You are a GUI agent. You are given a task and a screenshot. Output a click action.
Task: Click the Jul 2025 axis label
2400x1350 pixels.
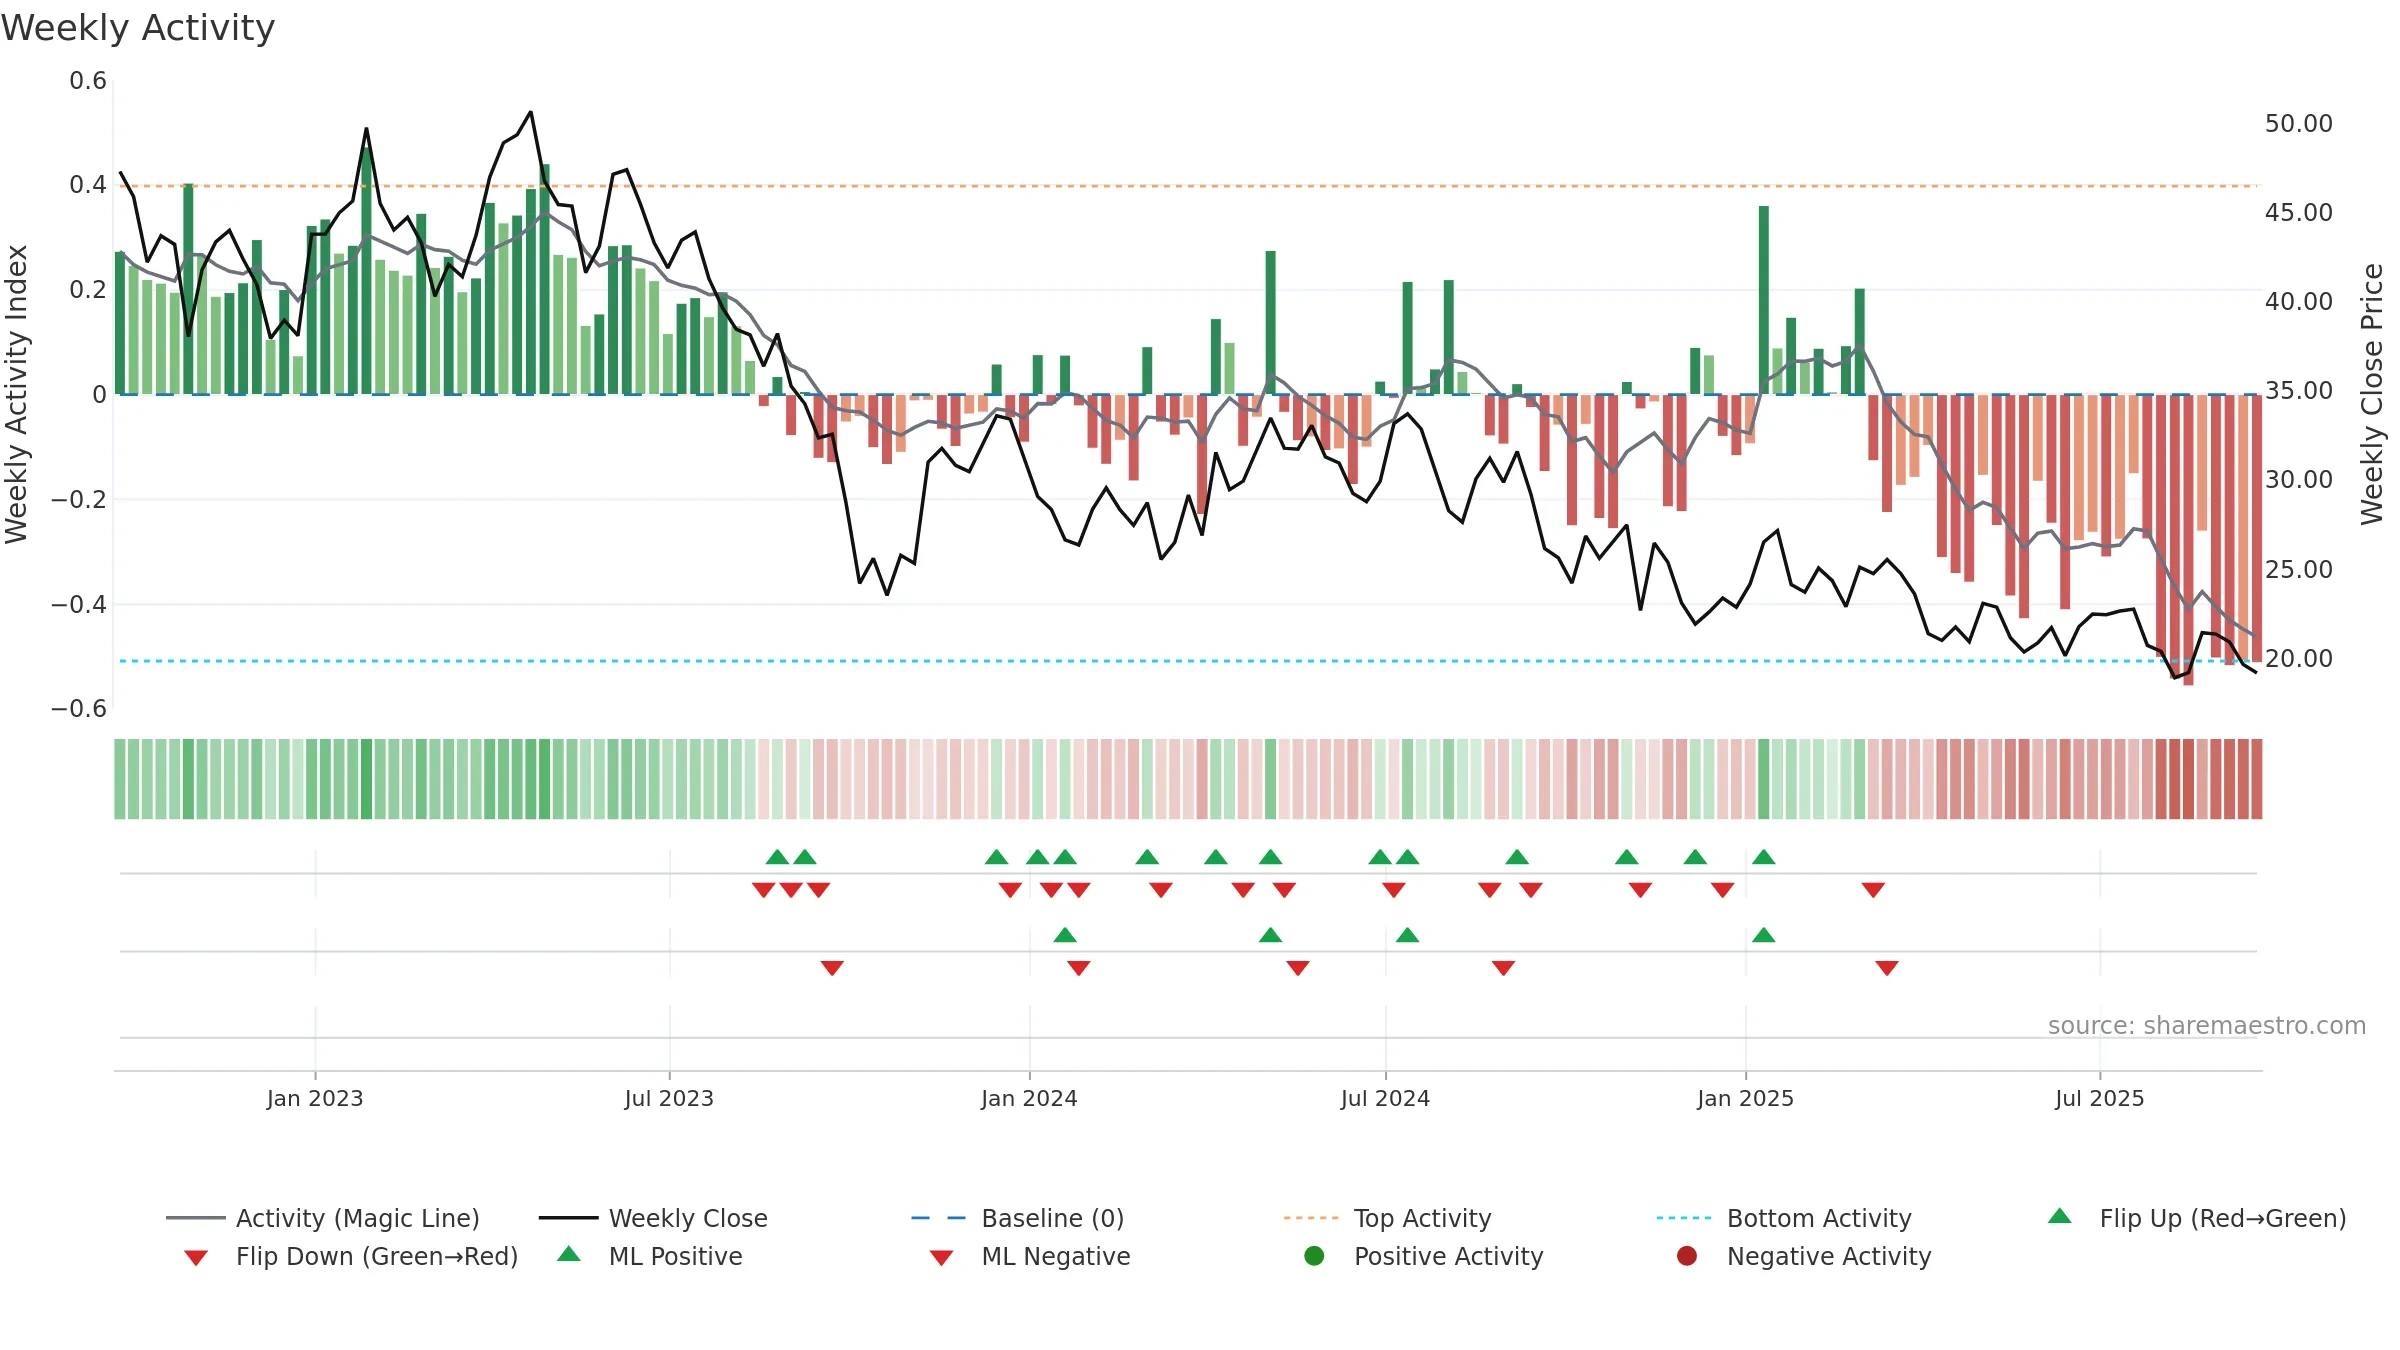pyautogui.click(x=2100, y=1098)
